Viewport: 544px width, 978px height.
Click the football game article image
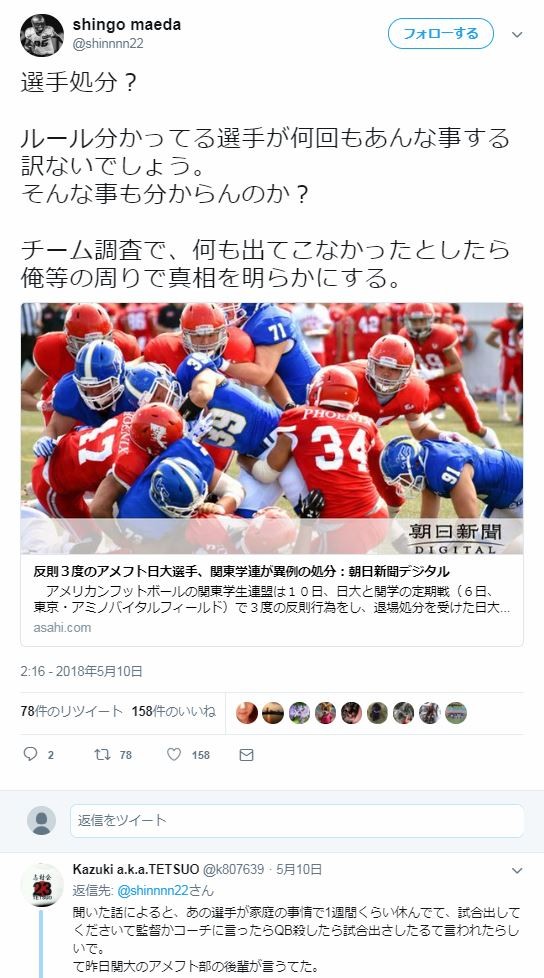272,428
